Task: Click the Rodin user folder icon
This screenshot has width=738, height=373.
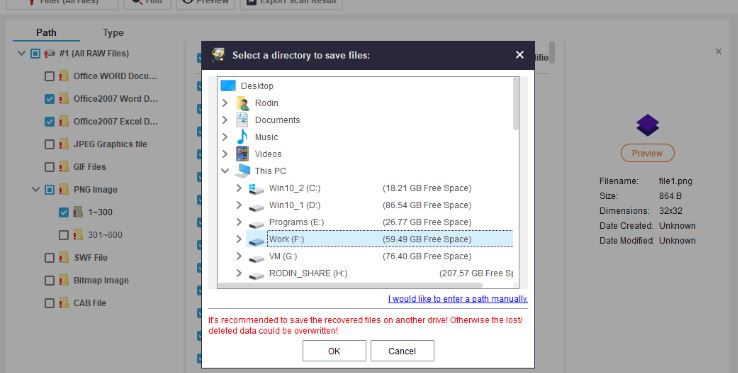Action: [242, 103]
